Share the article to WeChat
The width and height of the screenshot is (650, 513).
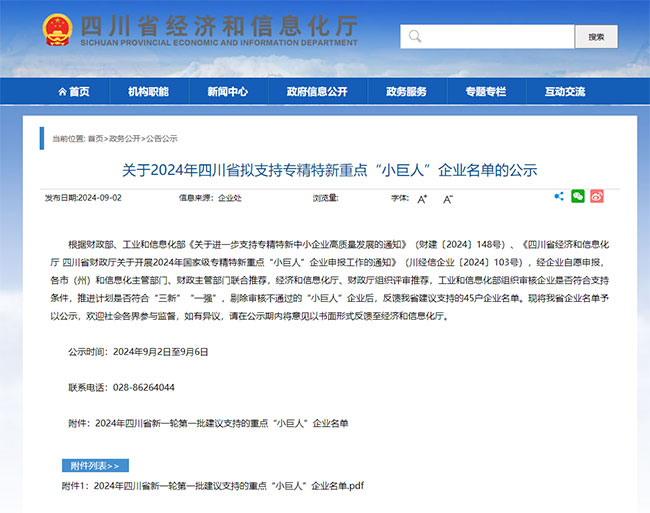(578, 197)
